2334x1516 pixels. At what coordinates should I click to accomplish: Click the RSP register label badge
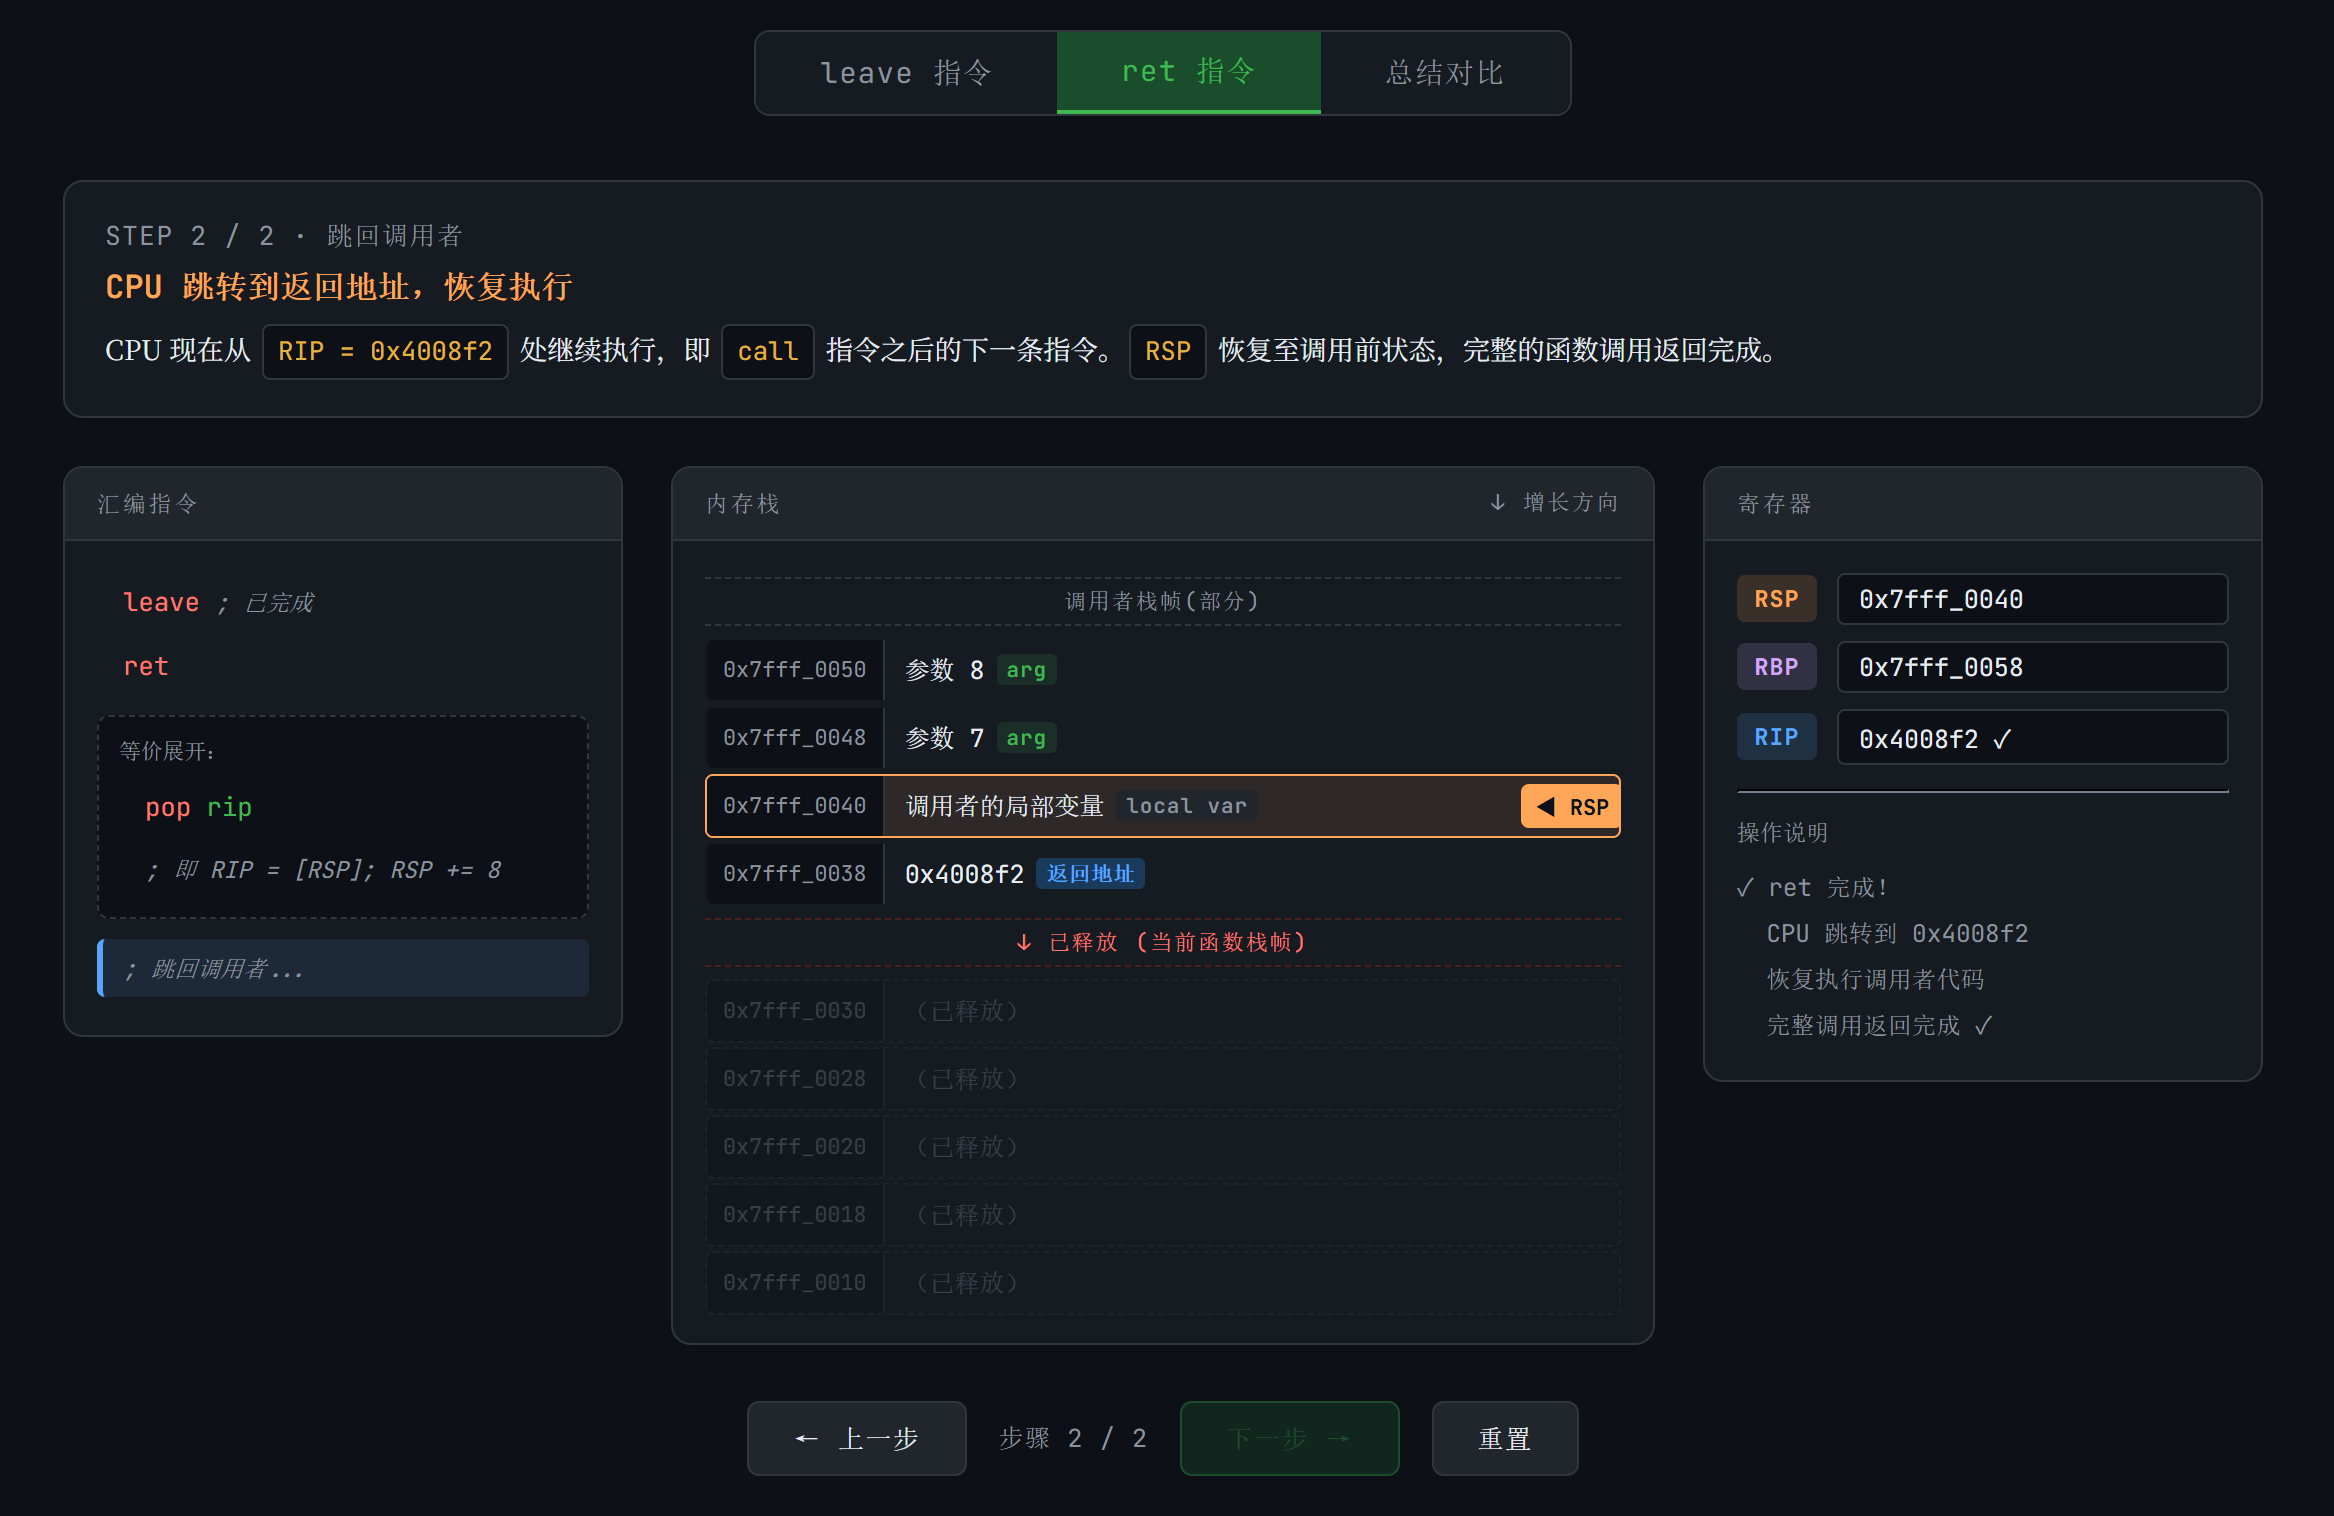coord(1776,599)
